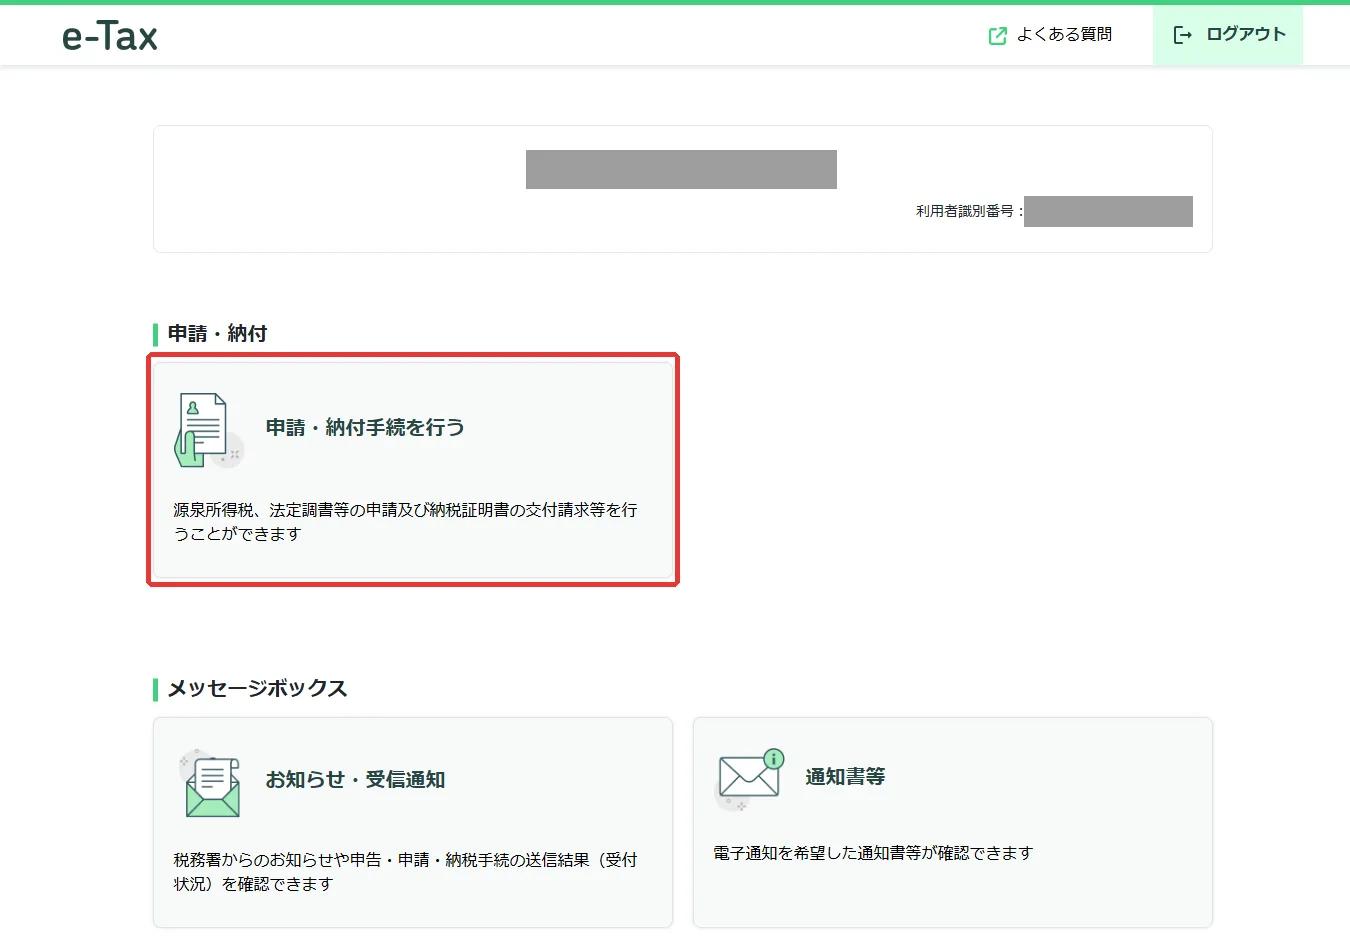This screenshot has width=1350, height=940.
Task: Open the 通知書等 card
Action: (x=953, y=822)
